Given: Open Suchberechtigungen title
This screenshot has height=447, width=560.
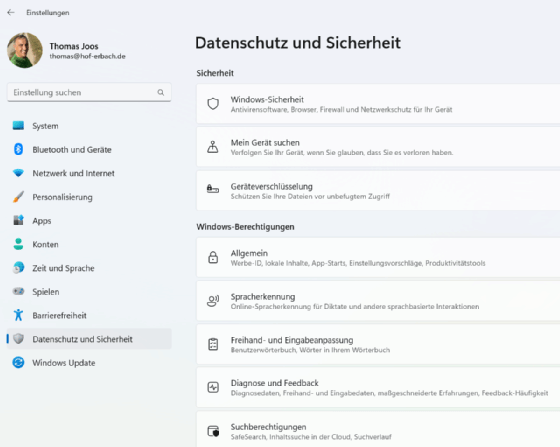Looking at the screenshot, I should [268, 427].
